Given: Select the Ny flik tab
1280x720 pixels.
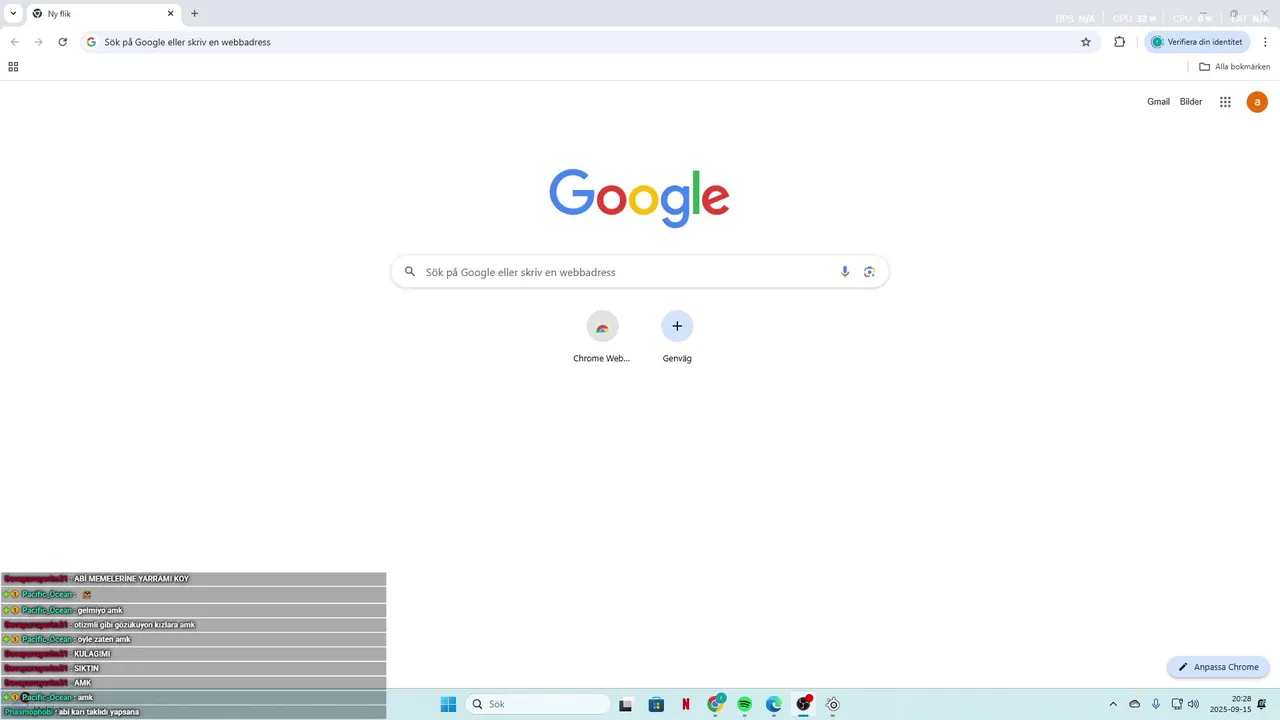Looking at the screenshot, I should pyautogui.click(x=104, y=14).
